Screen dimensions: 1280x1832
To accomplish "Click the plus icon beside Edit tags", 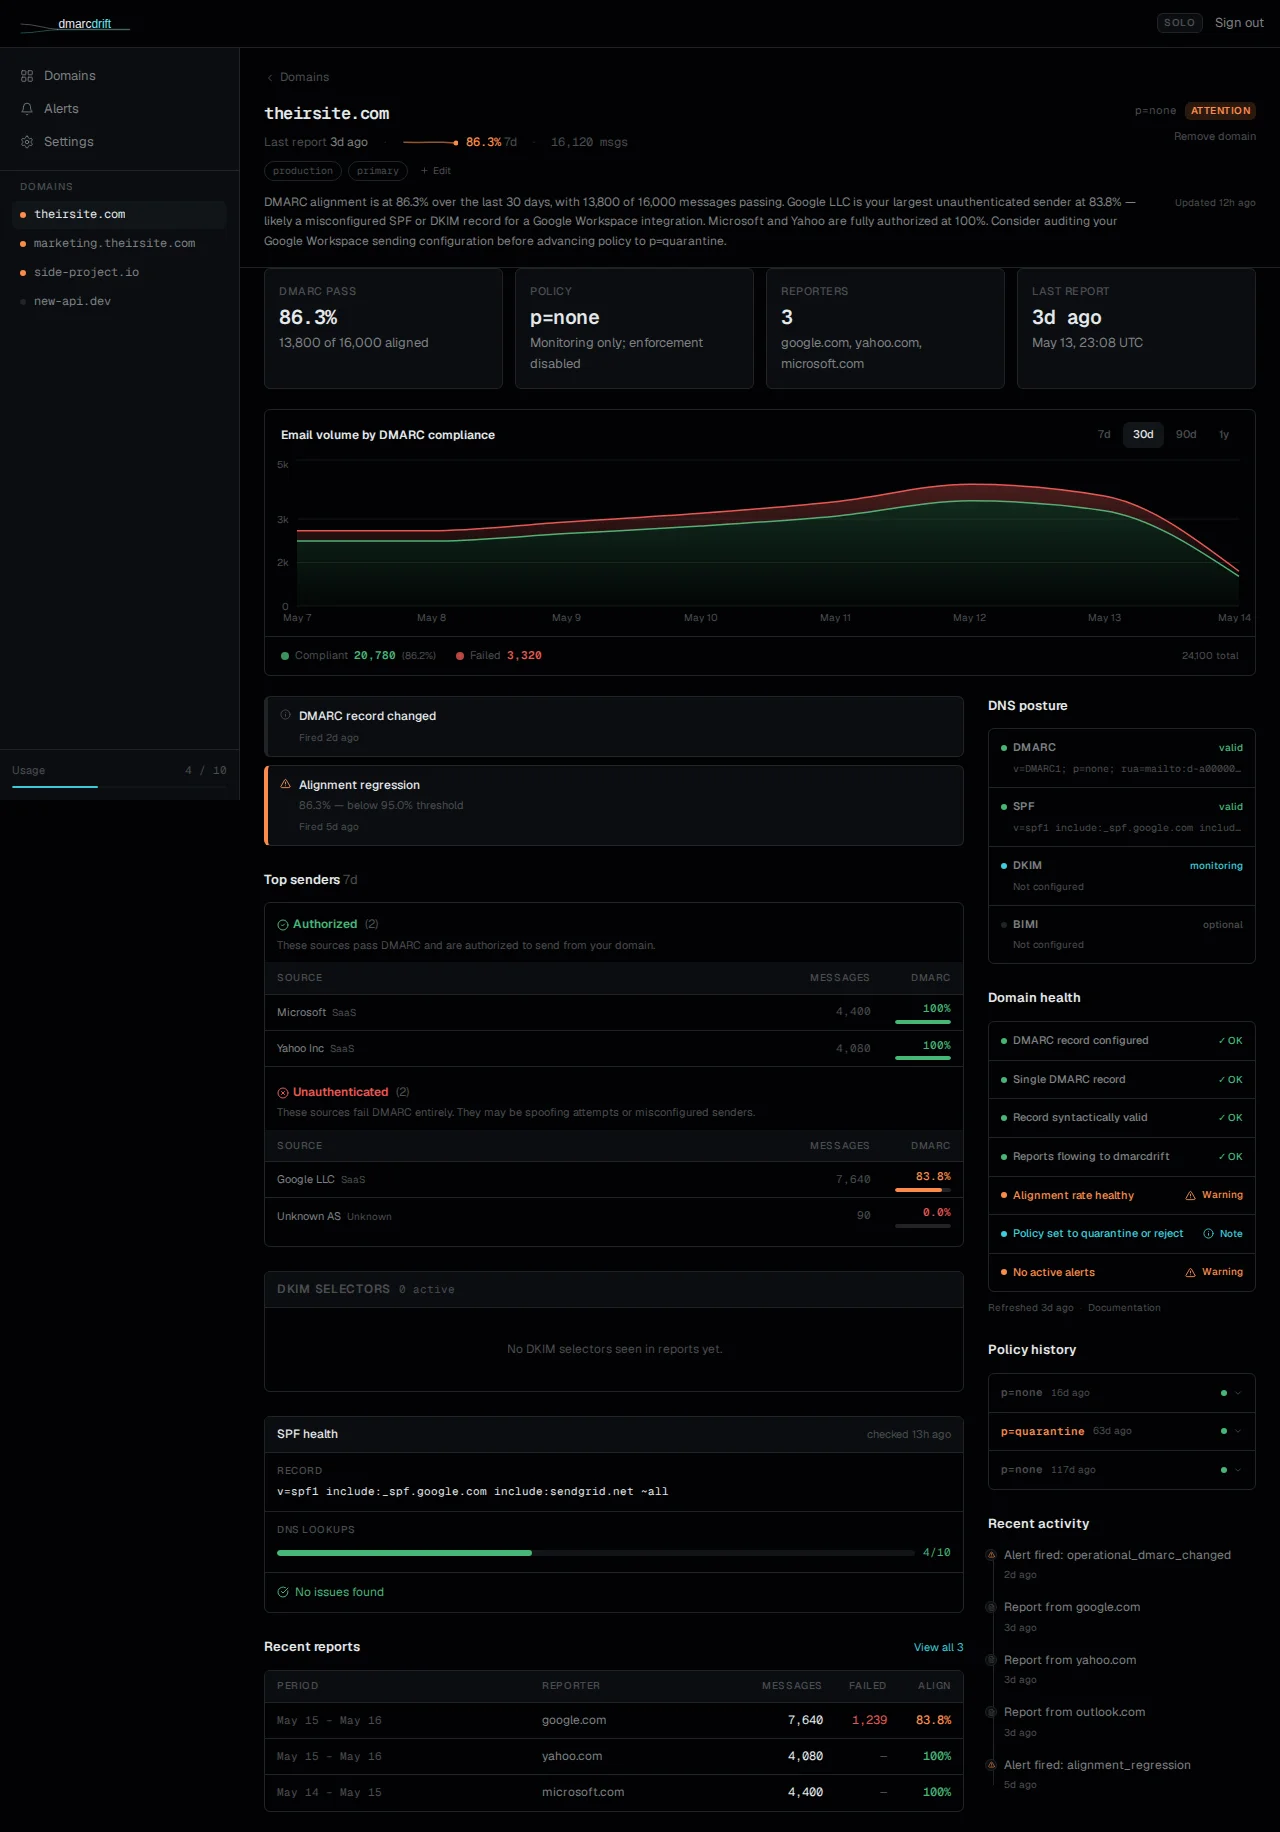I will [x=424, y=171].
